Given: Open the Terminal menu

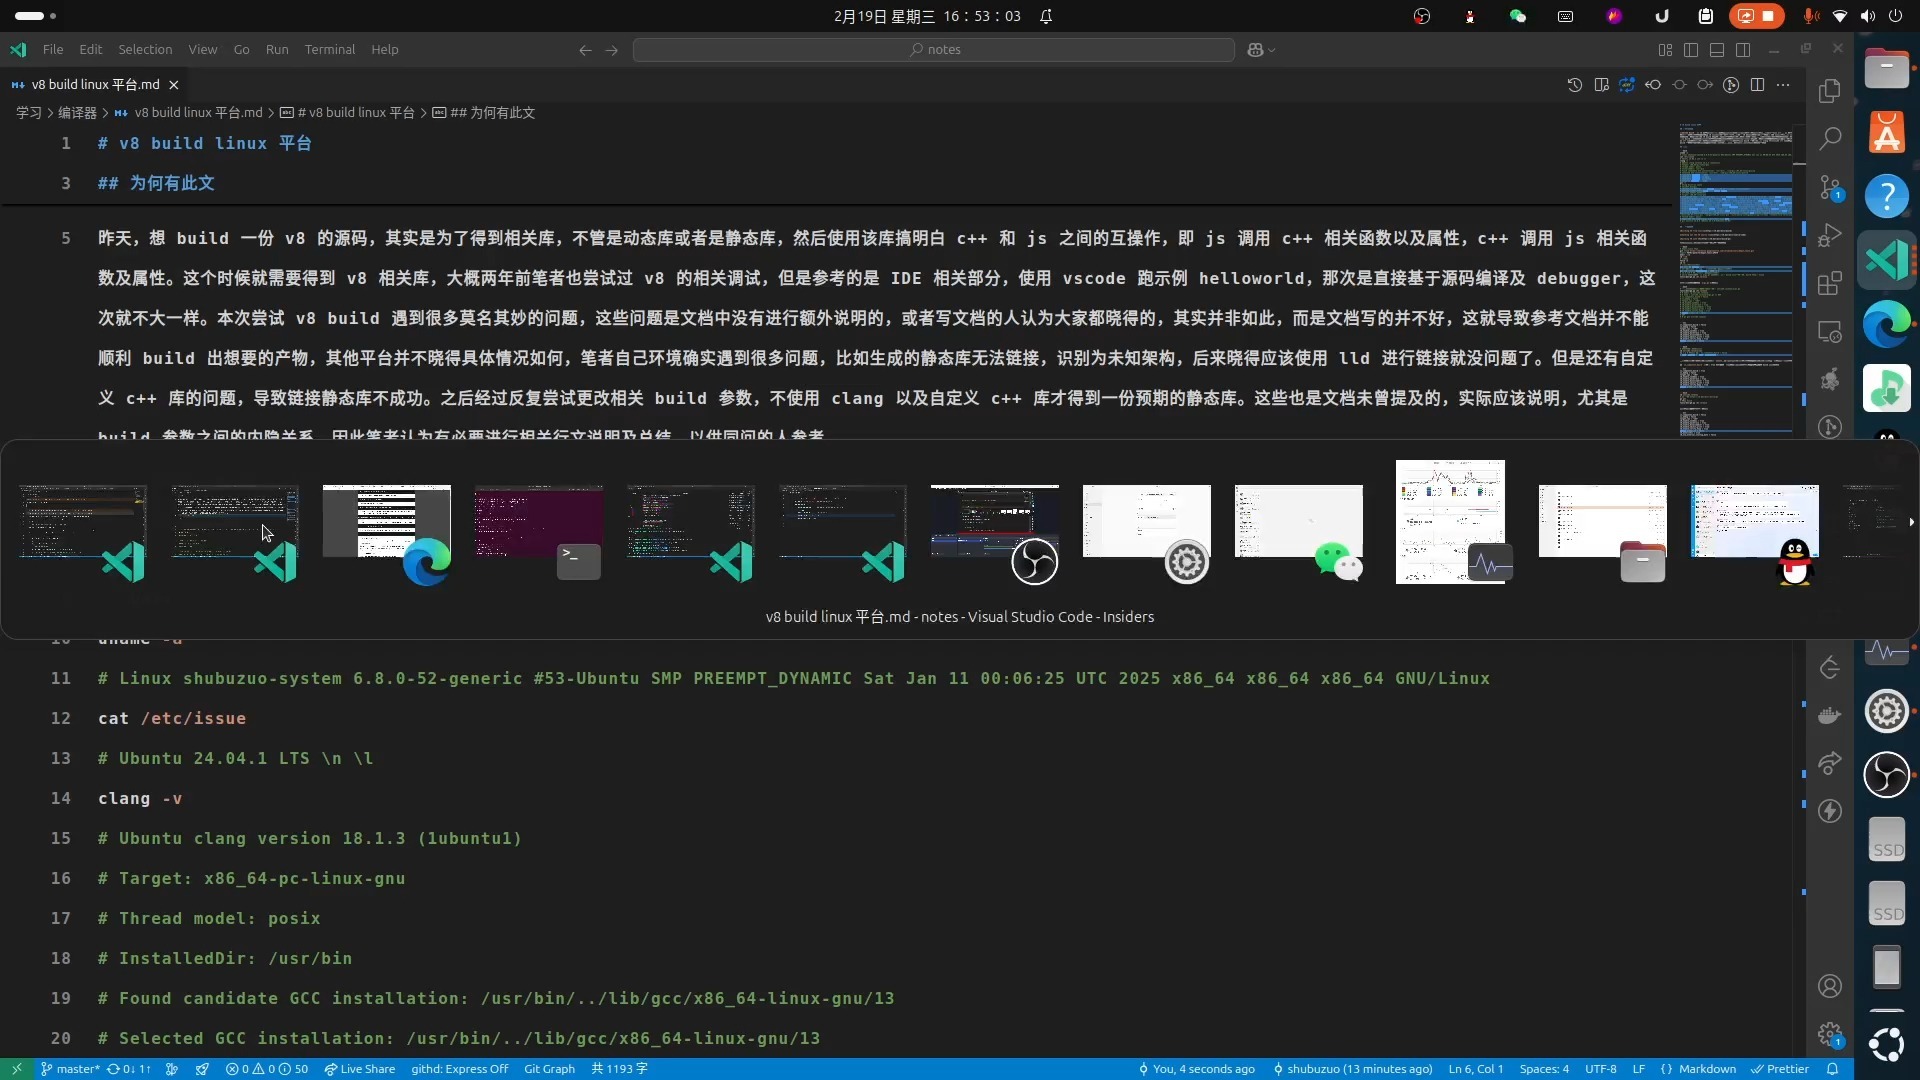Looking at the screenshot, I should (x=330, y=50).
